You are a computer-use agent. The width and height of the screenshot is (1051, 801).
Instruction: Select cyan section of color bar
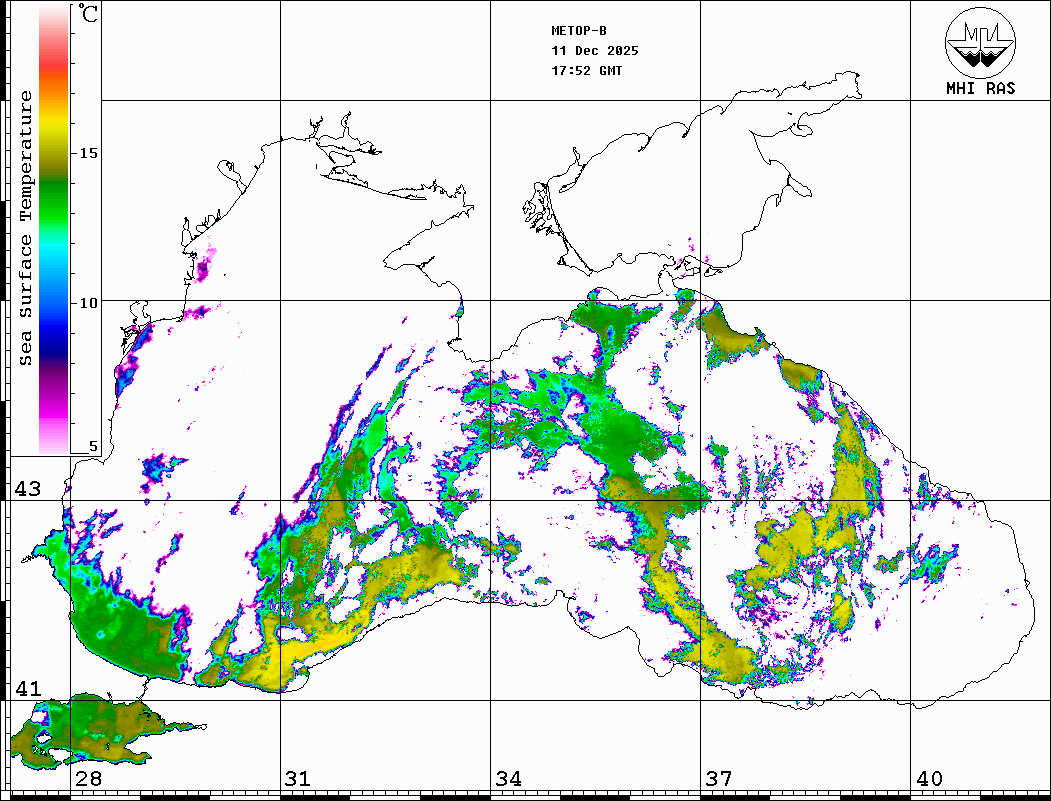point(54,250)
